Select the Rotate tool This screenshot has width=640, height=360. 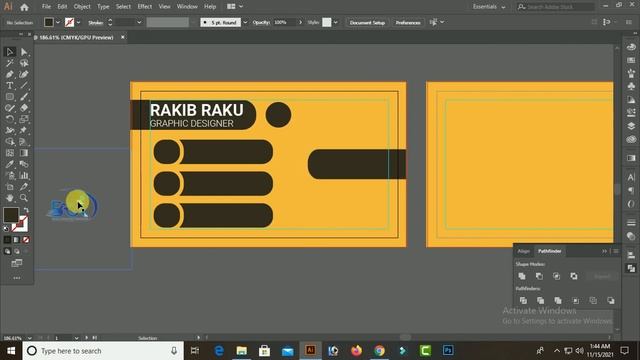[10, 119]
